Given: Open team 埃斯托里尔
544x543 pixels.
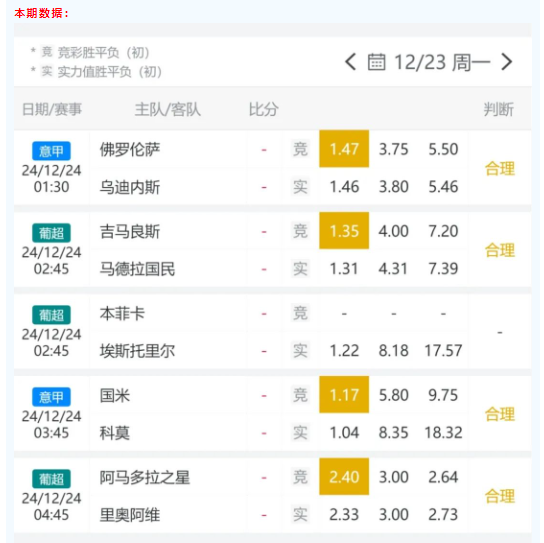Looking at the screenshot, I should tap(137, 351).
